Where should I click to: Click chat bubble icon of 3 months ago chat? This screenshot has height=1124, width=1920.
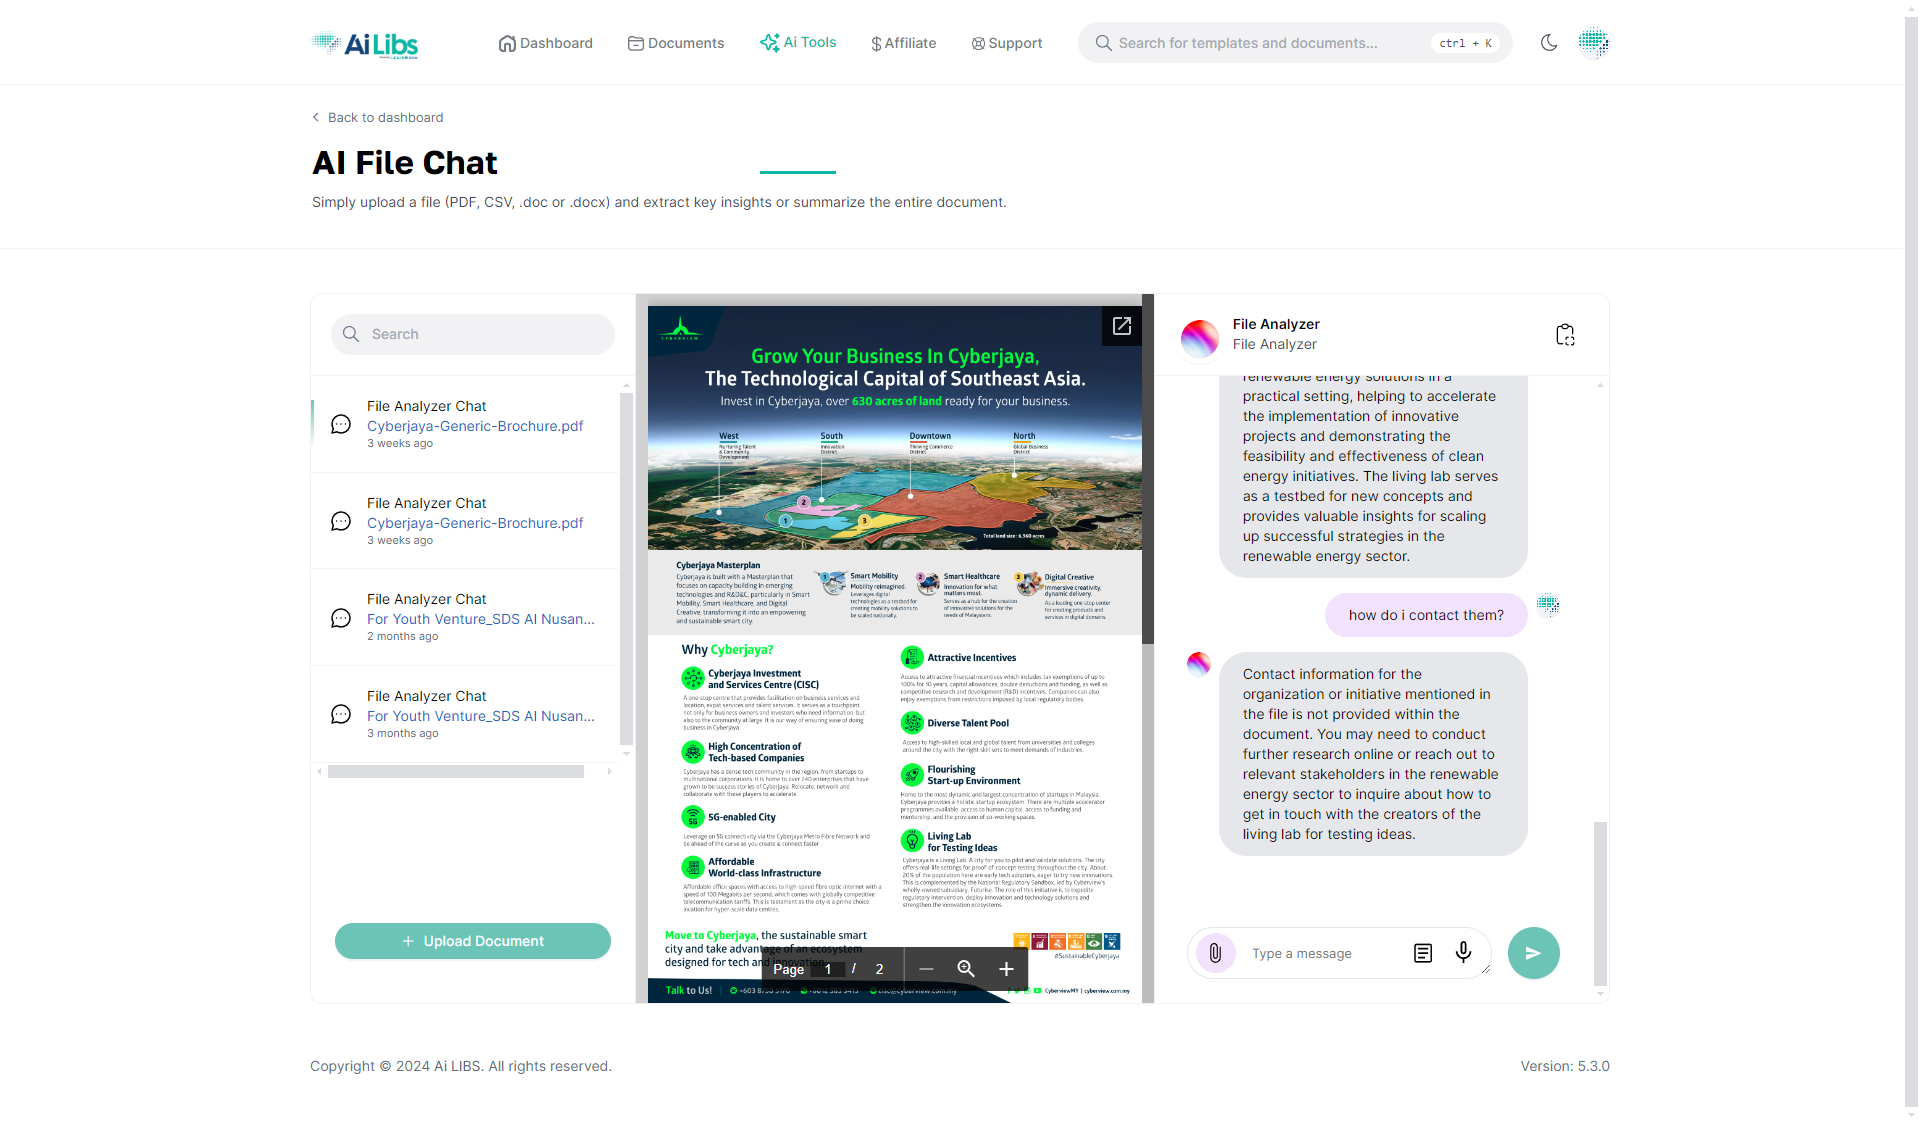(341, 715)
